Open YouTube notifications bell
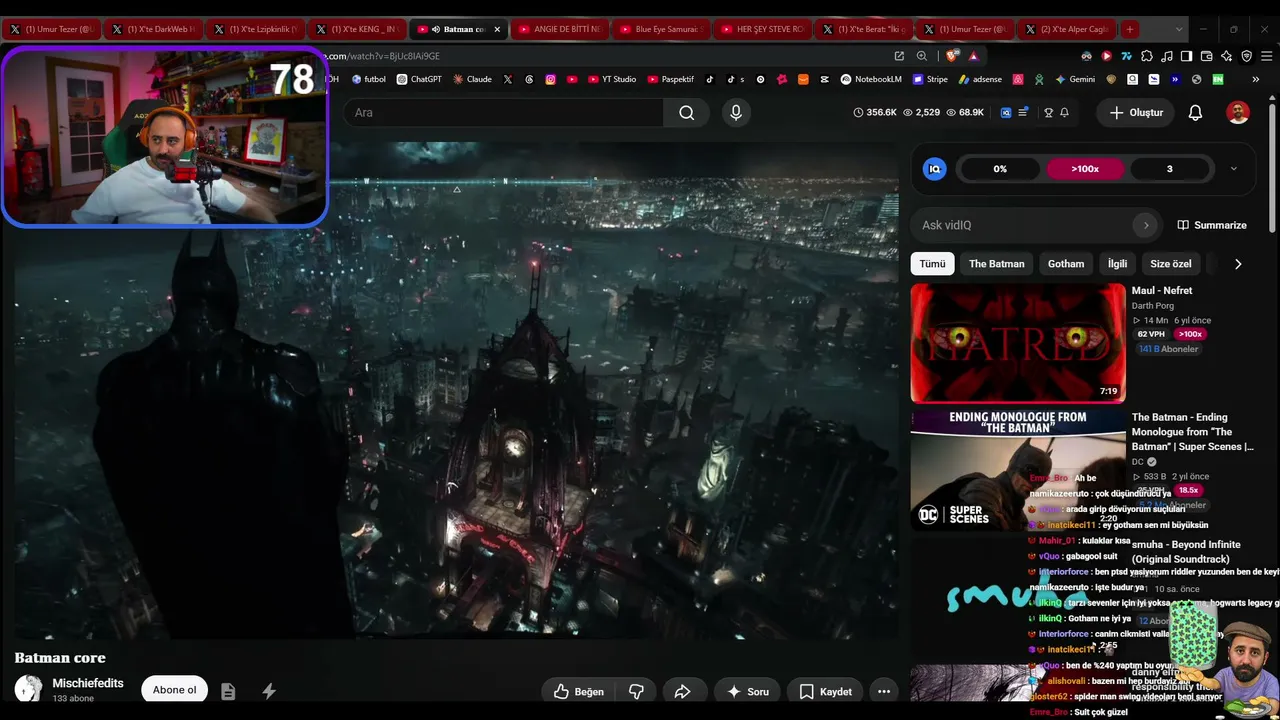Image resolution: width=1280 pixels, height=720 pixels. tap(1195, 113)
